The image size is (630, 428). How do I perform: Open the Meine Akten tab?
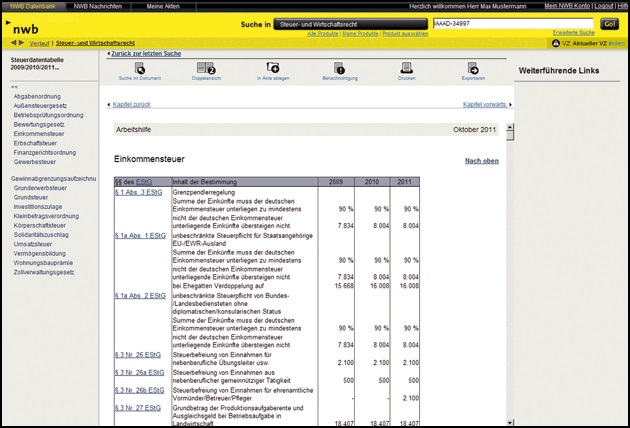(165, 6)
